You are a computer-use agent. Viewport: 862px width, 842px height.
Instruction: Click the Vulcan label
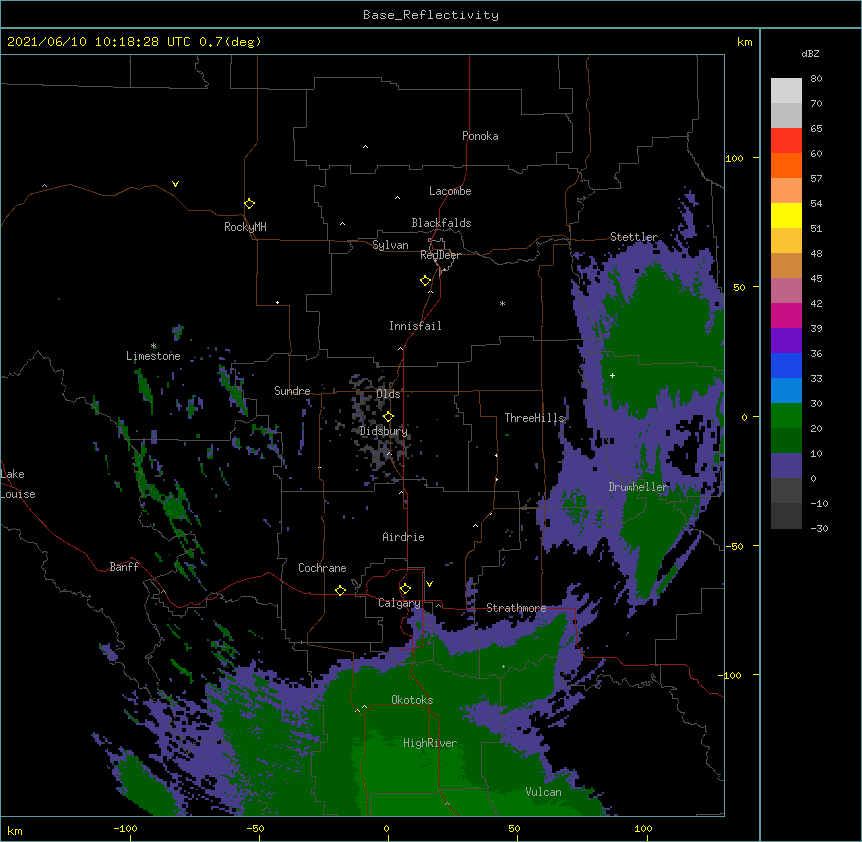543,792
